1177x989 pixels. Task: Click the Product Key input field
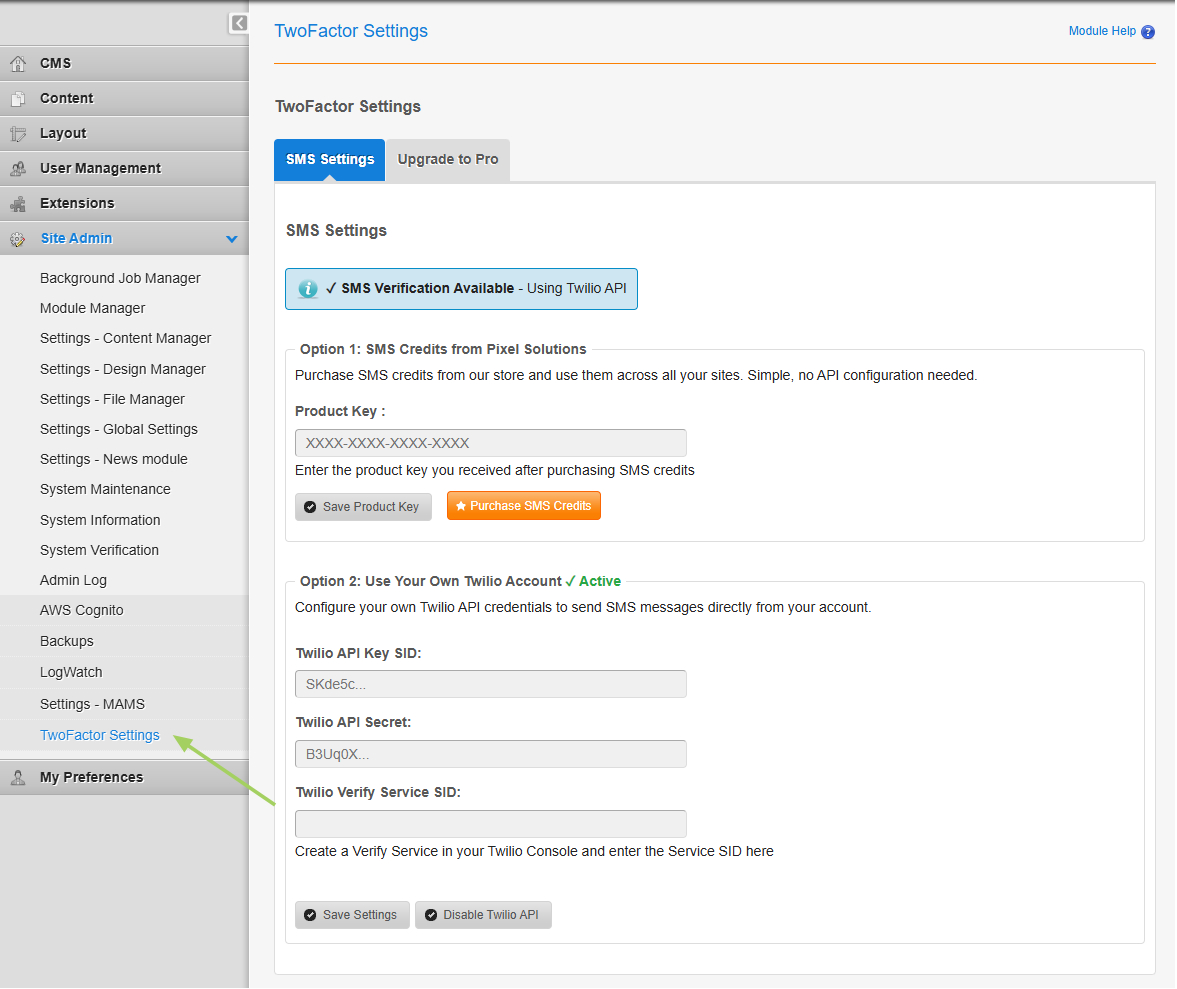tap(490, 442)
